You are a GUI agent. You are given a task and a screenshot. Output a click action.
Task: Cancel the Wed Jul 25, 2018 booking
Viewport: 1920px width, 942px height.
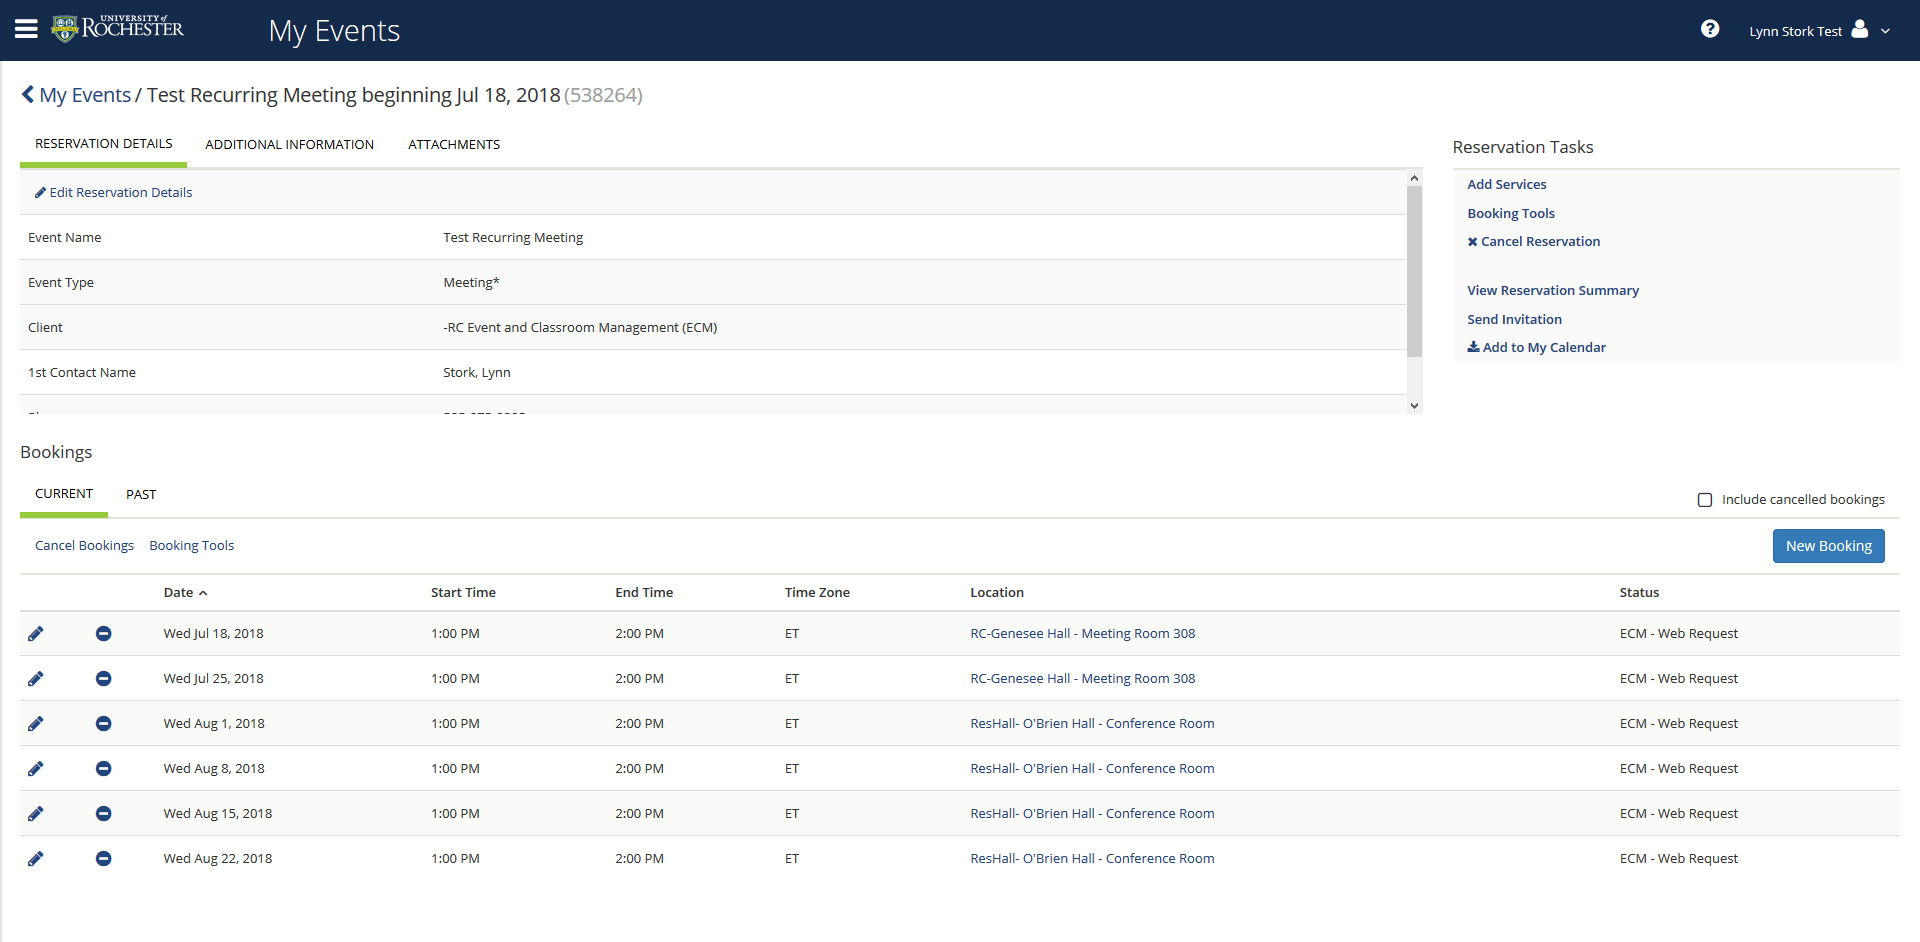pyautogui.click(x=104, y=678)
